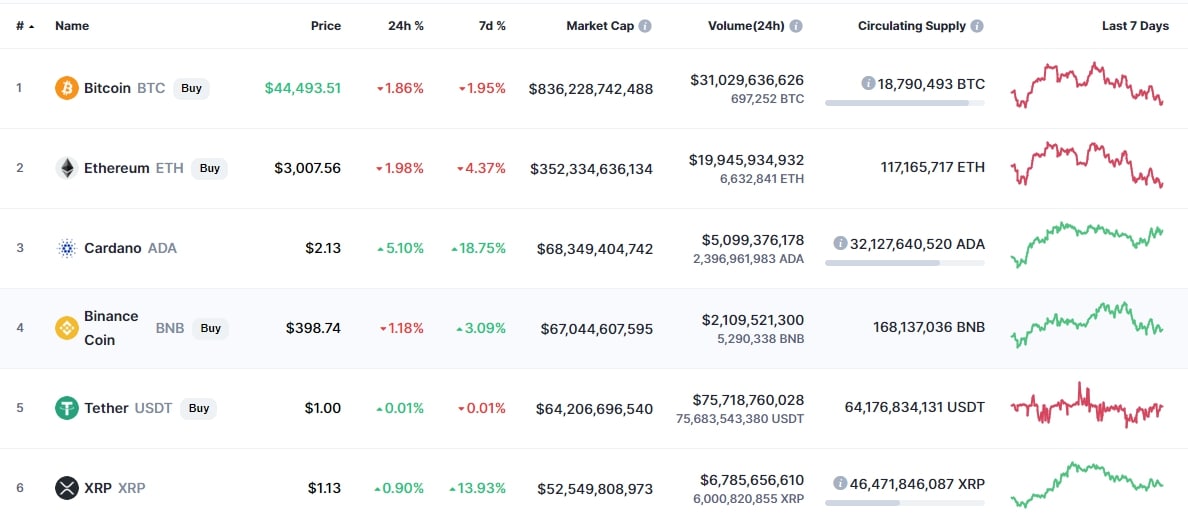The width and height of the screenshot is (1188, 522).
Task: Click Bitcoin market cap $836,228,742,488
Action: [x=591, y=89]
